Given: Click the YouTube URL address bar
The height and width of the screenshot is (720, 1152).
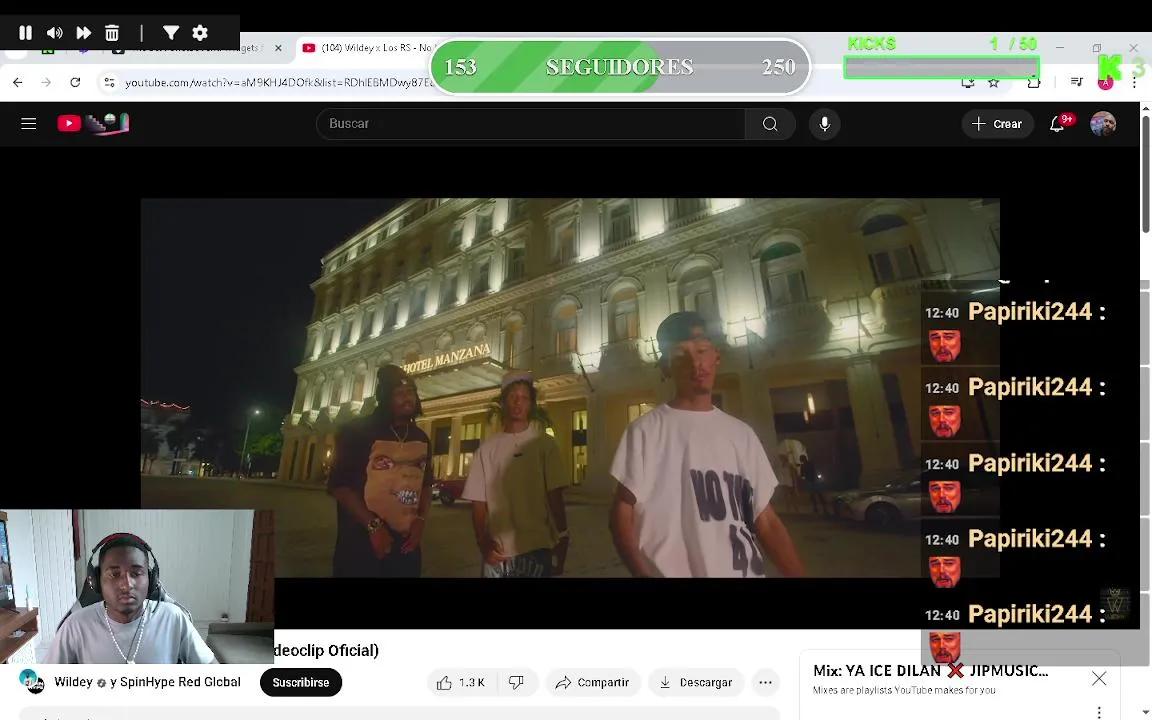Looking at the screenshot, I should pos(279,82).
